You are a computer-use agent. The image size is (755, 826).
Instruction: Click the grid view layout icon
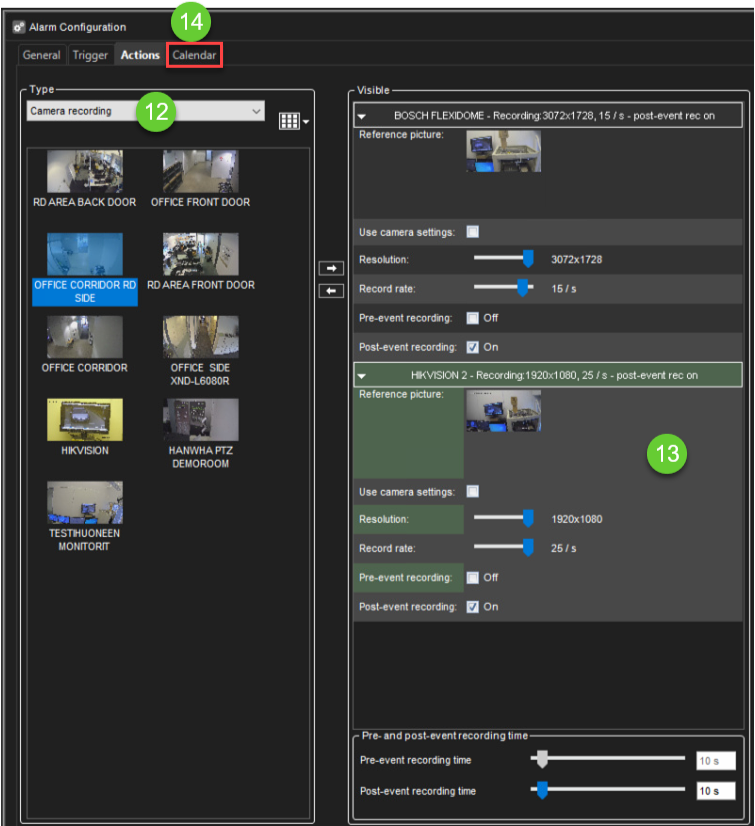tap(290, 121)
